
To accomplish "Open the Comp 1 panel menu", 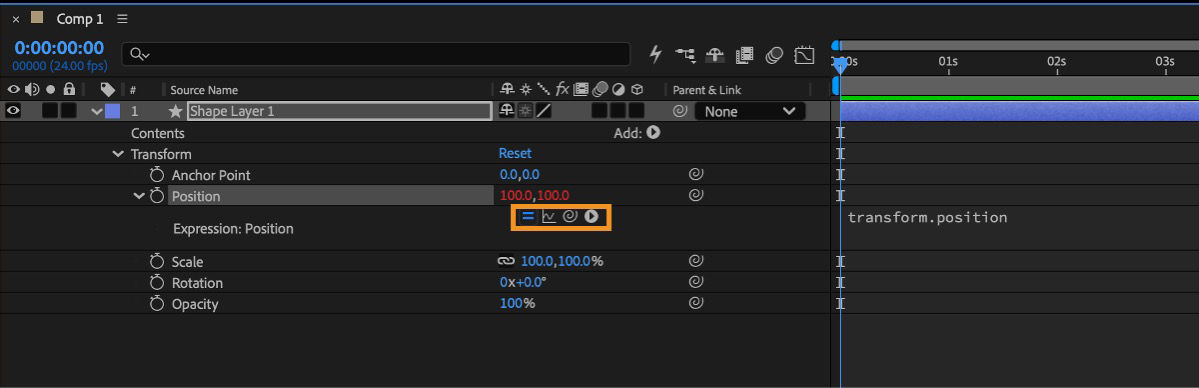I will tap(123, 19).
